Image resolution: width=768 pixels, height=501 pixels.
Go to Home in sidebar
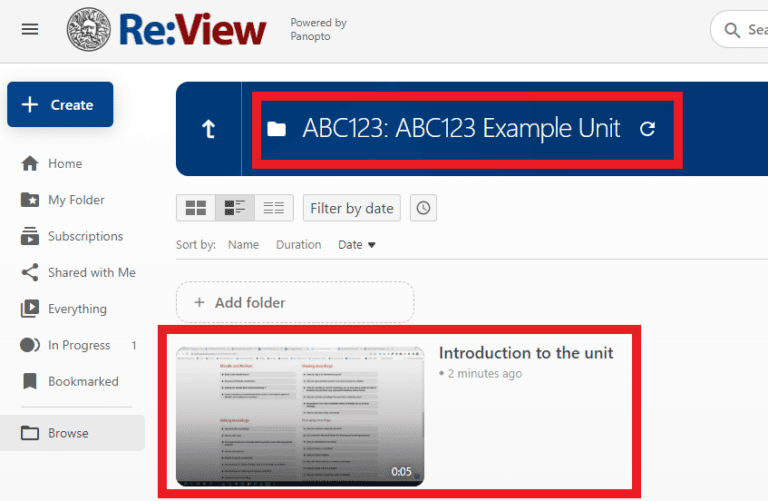pyautogui.click(x=65, y=164)
